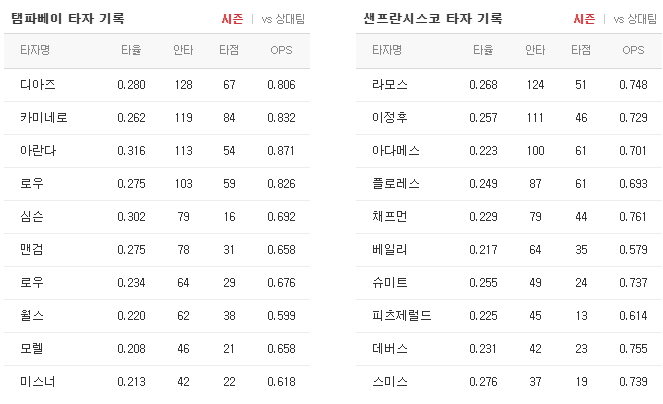Open batter 아란다 entry

pyautogui.click(x=38, y=151)
